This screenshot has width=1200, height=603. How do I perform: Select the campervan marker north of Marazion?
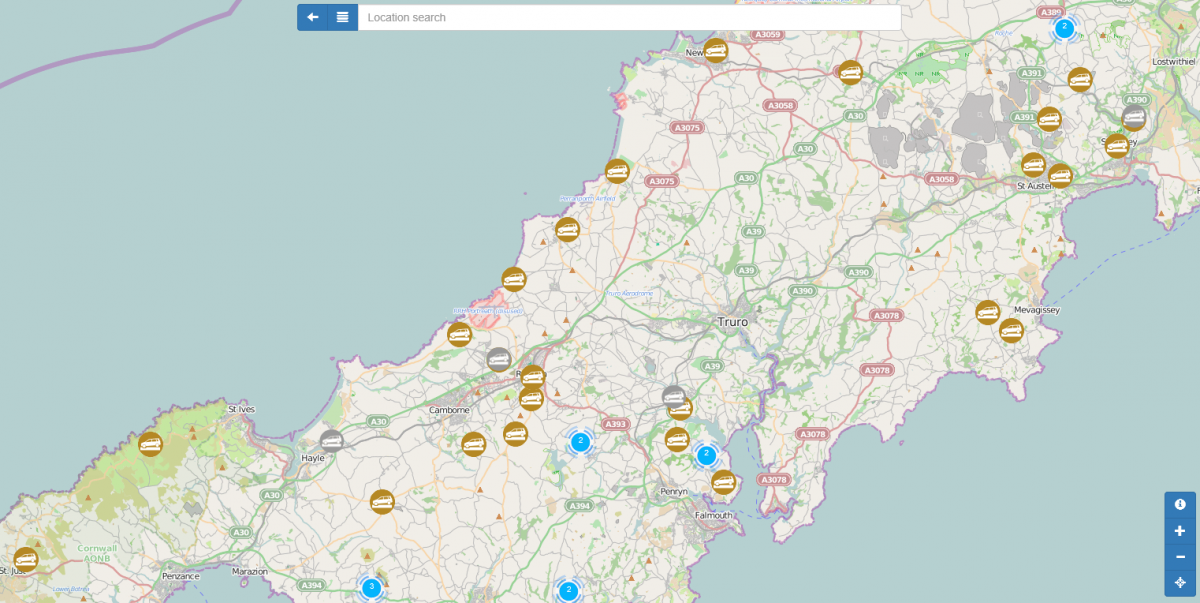pyautogui.click(x=382, y=502)
